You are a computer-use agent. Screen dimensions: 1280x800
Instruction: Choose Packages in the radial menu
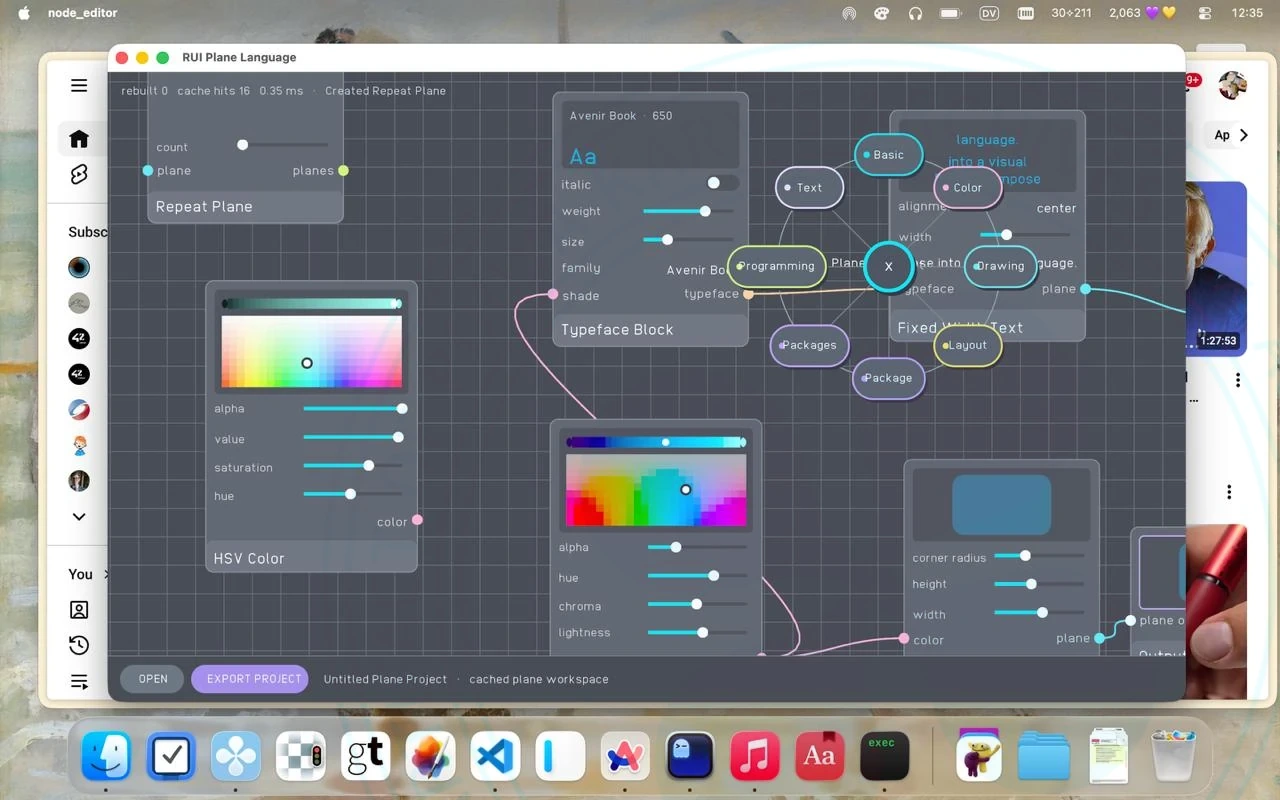point(809,345)
